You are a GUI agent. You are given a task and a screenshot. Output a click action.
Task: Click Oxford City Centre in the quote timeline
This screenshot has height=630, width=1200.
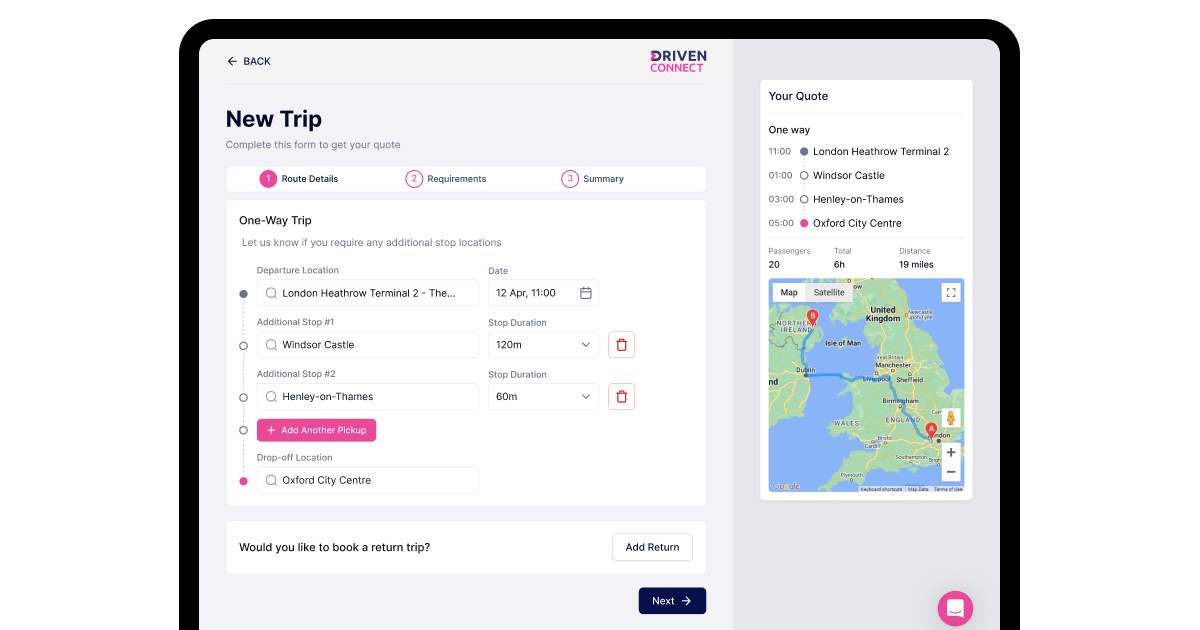(x=857, y=224)
